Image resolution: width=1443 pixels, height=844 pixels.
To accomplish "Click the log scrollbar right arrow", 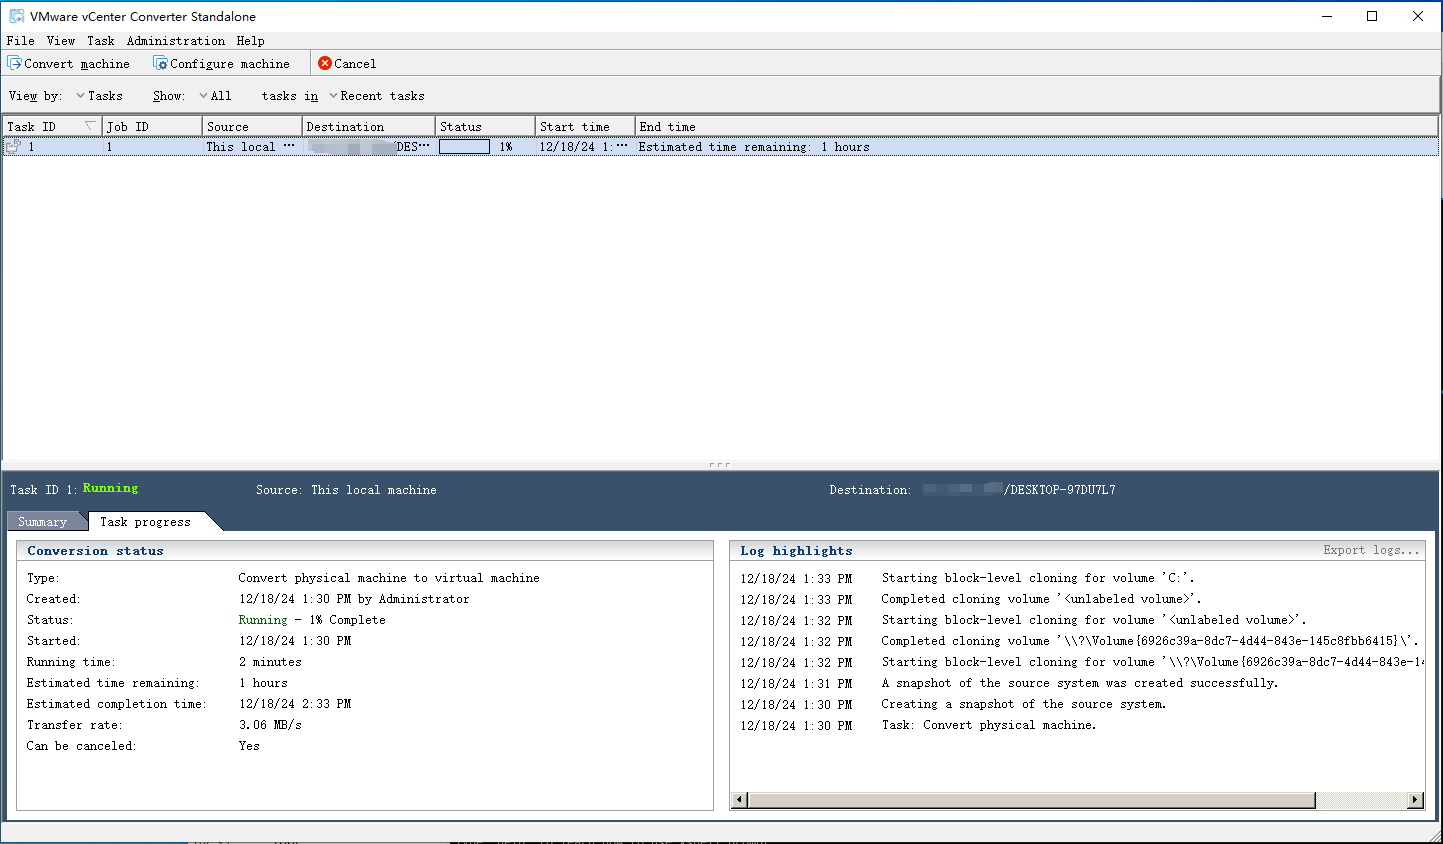I will click(1415, 800).
